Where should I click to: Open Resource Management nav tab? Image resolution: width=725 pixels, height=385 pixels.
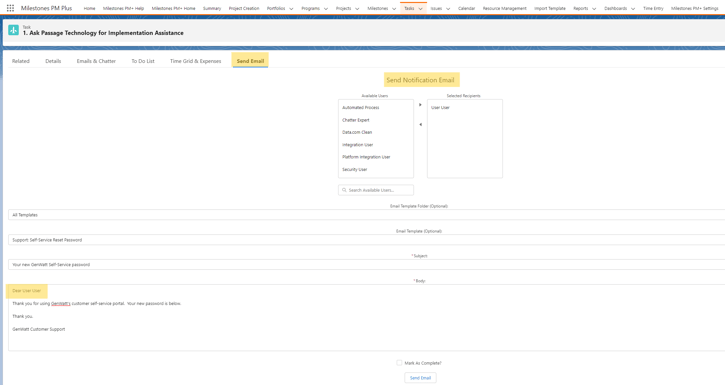point(504,8)
